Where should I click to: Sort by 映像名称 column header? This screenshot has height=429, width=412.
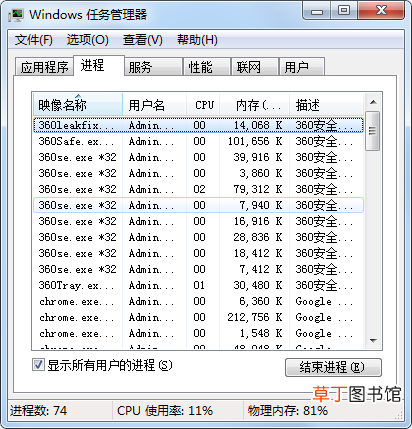pyautogui.click(x=78, y=105)
